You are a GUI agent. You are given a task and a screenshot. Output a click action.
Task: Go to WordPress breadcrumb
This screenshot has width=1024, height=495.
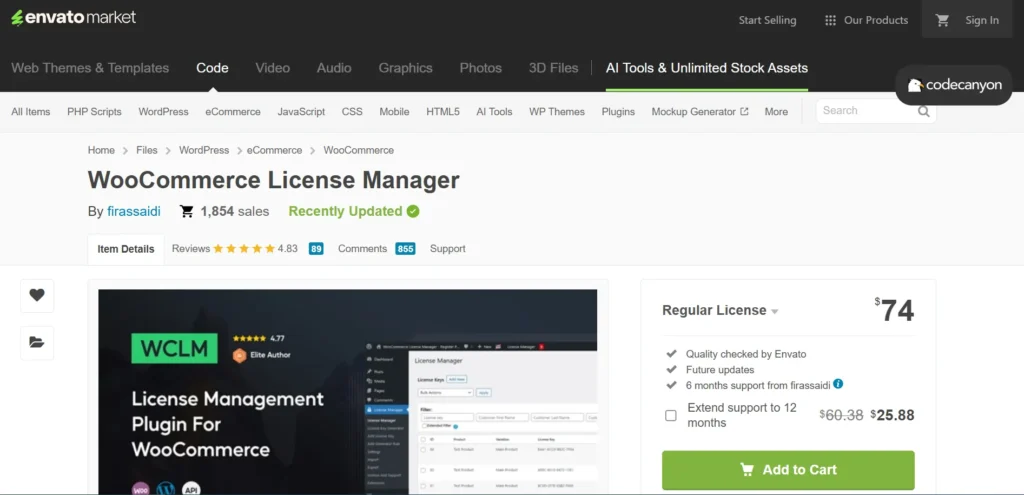click(x=204, y=150)
